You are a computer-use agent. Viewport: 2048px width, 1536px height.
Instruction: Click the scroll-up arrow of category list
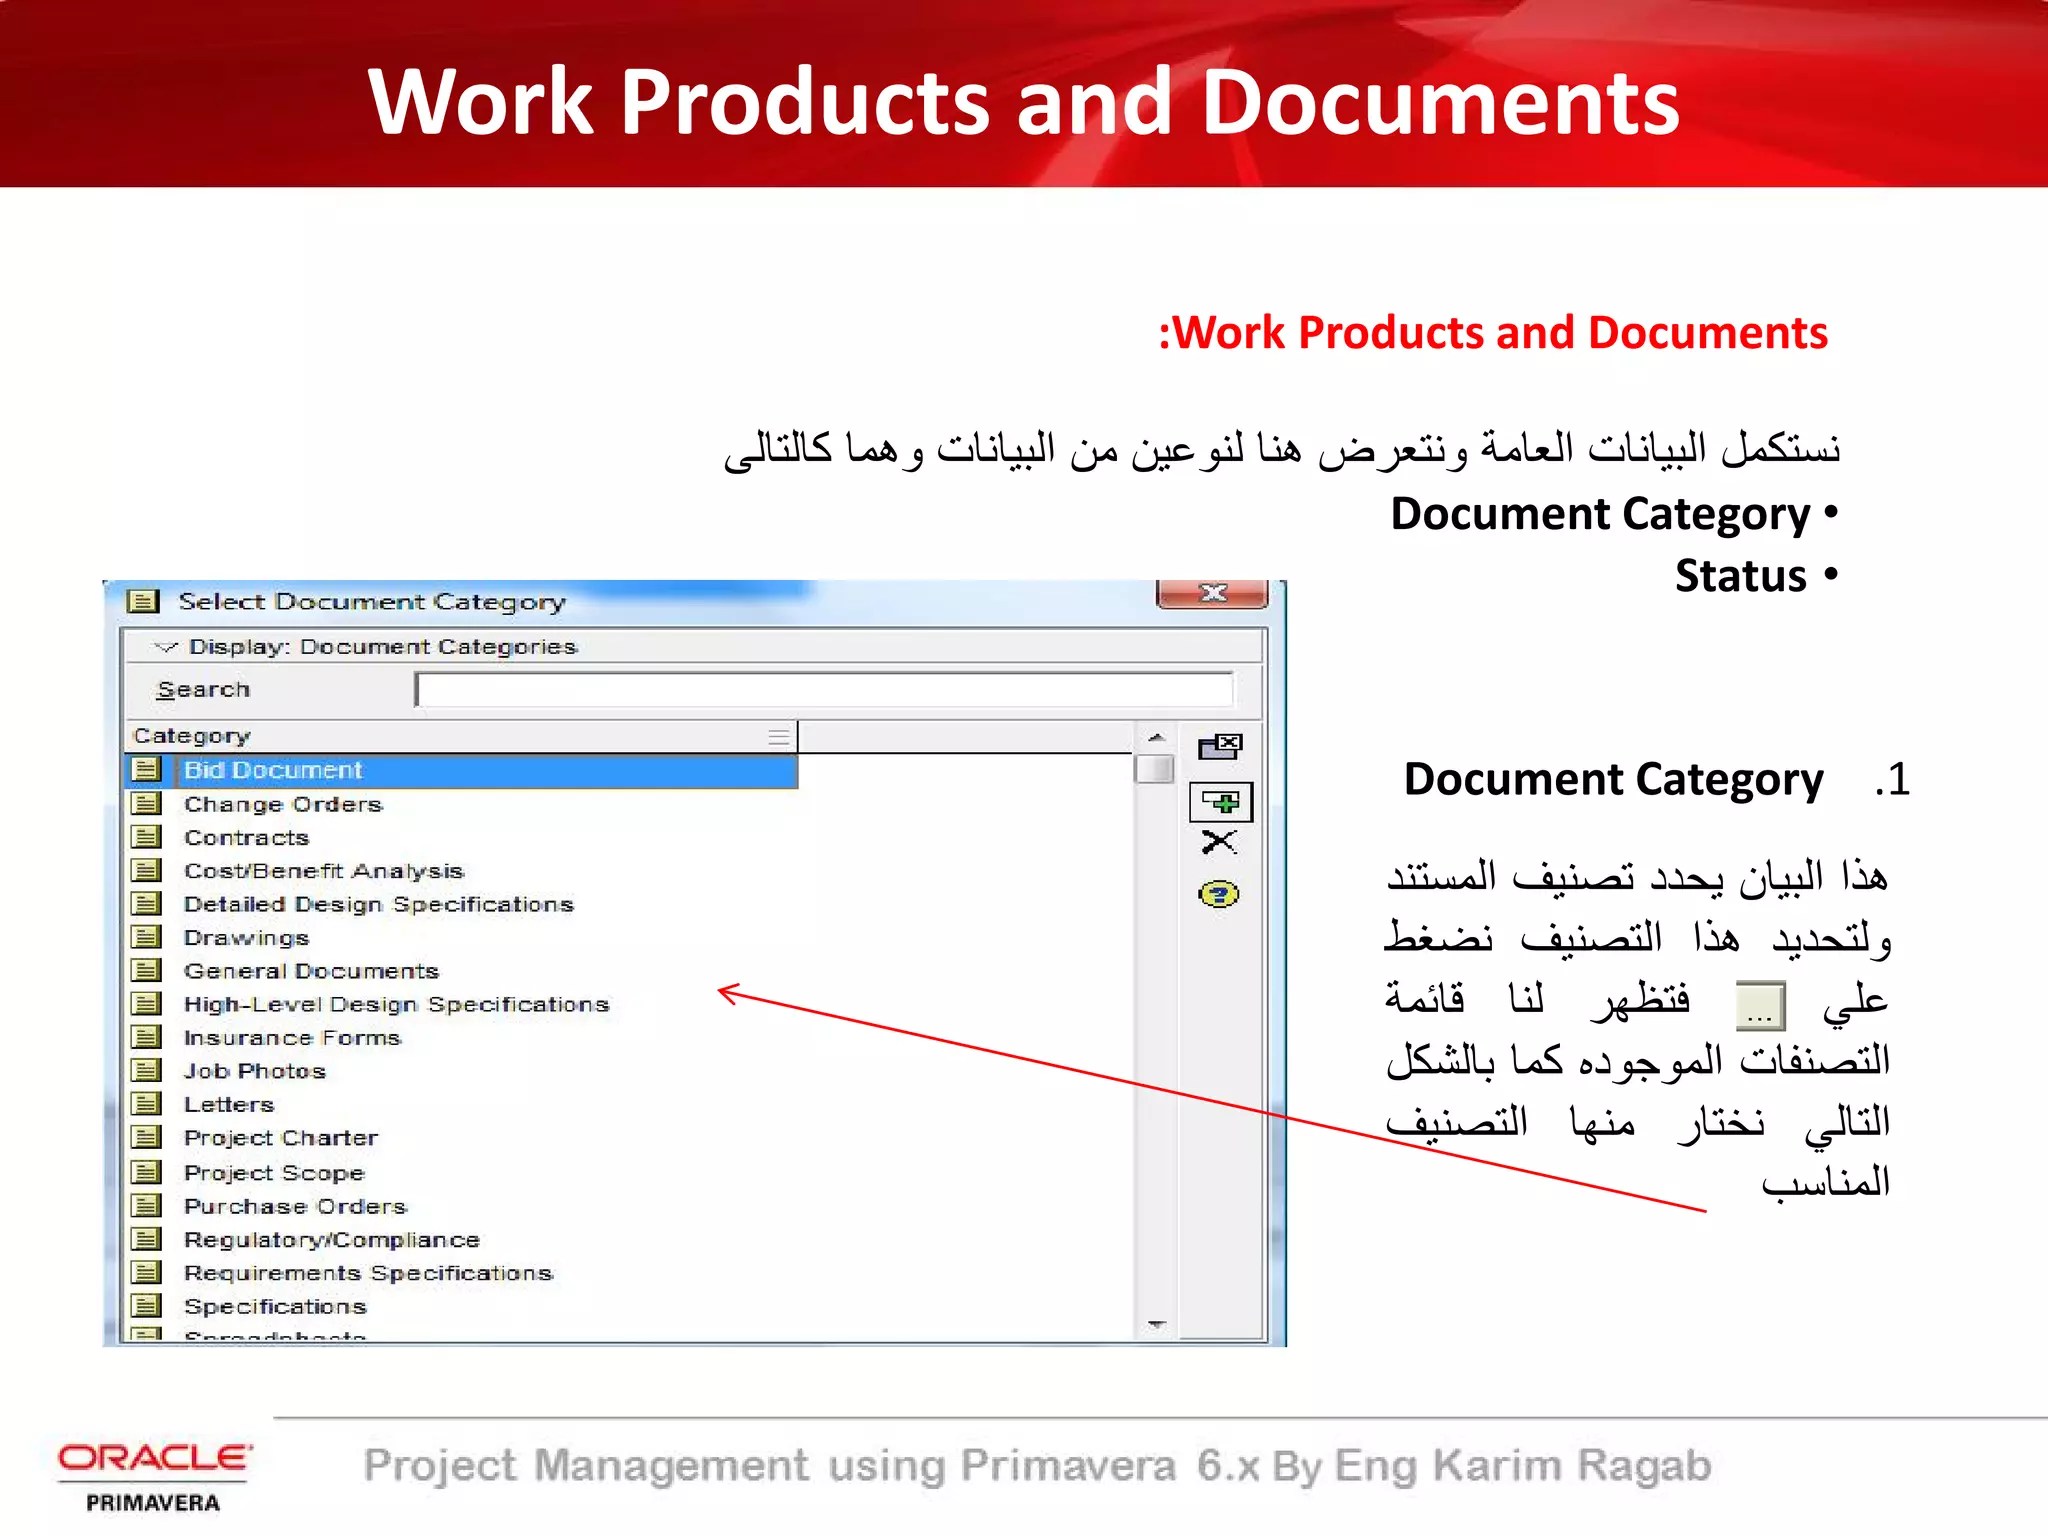(1156, 737)
